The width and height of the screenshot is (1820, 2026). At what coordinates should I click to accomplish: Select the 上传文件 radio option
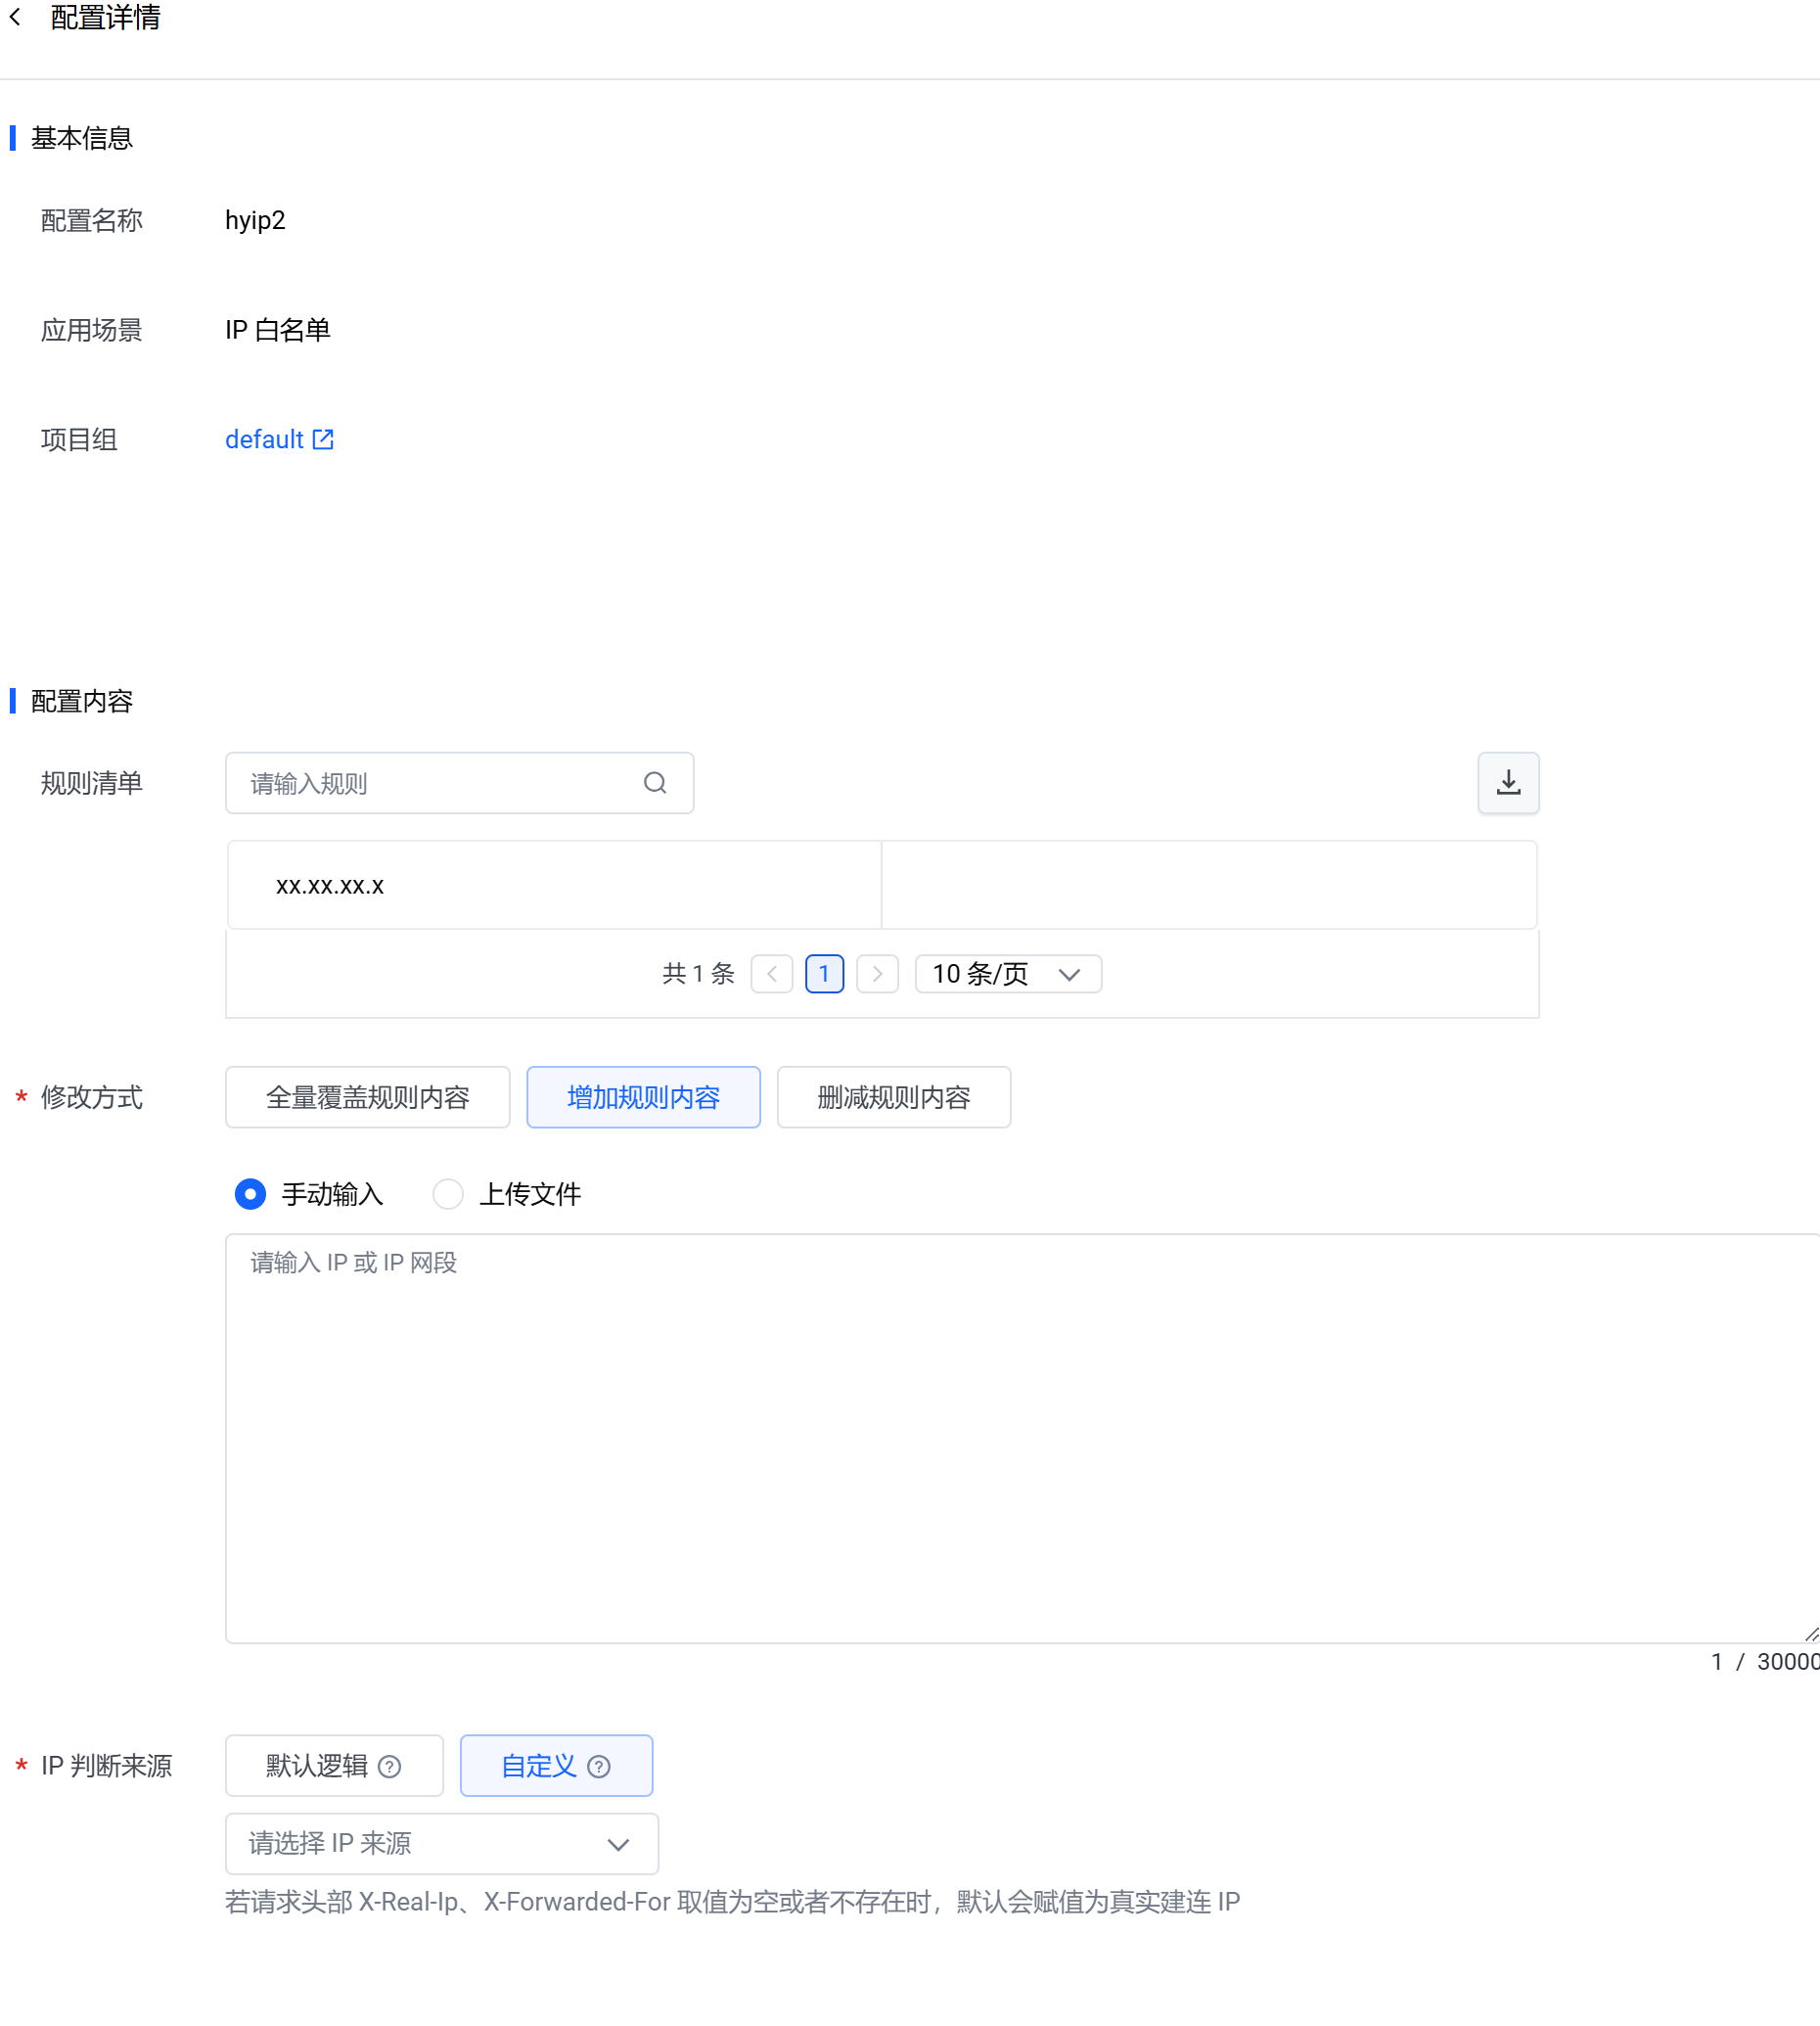448,1194
